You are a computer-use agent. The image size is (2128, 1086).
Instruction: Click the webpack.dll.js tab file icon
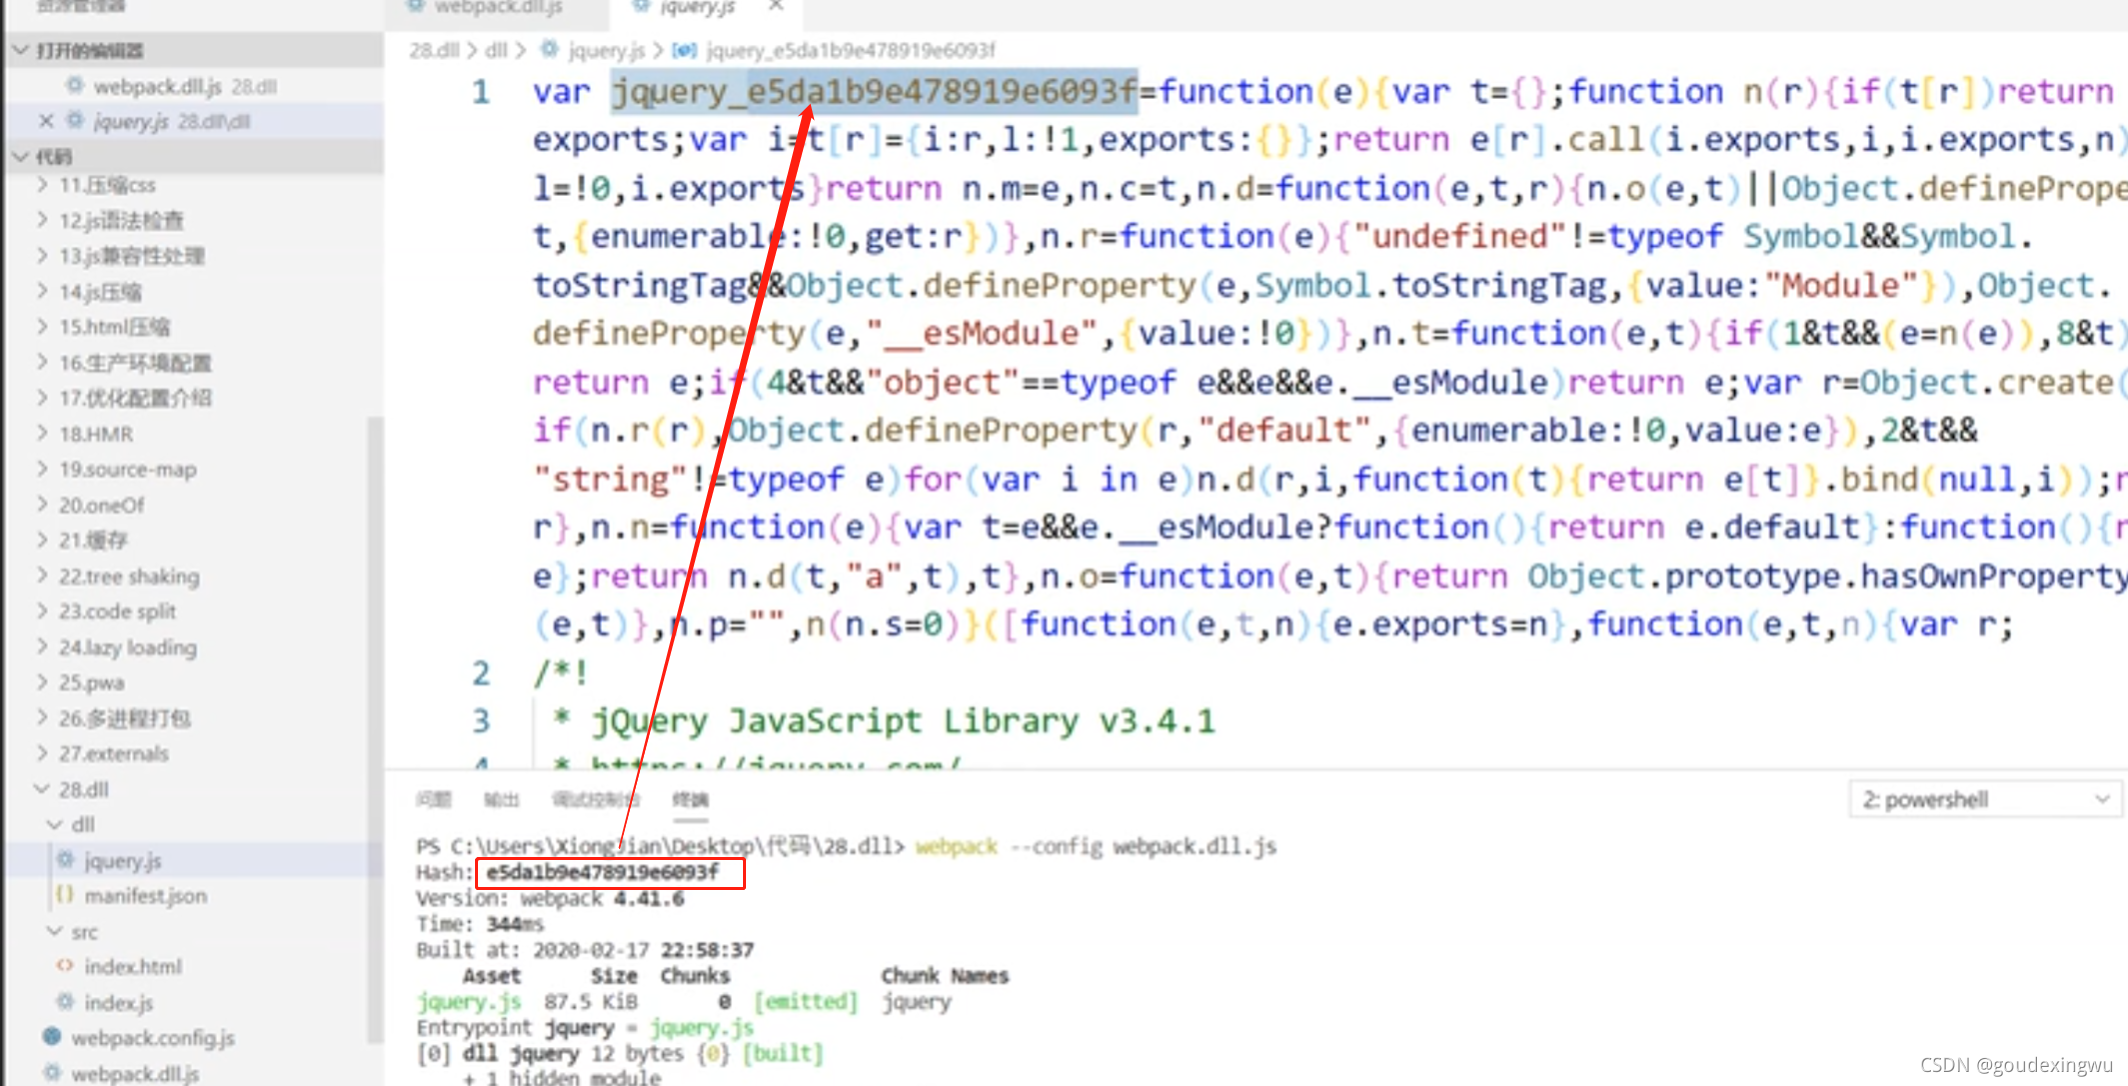(415, 6)
